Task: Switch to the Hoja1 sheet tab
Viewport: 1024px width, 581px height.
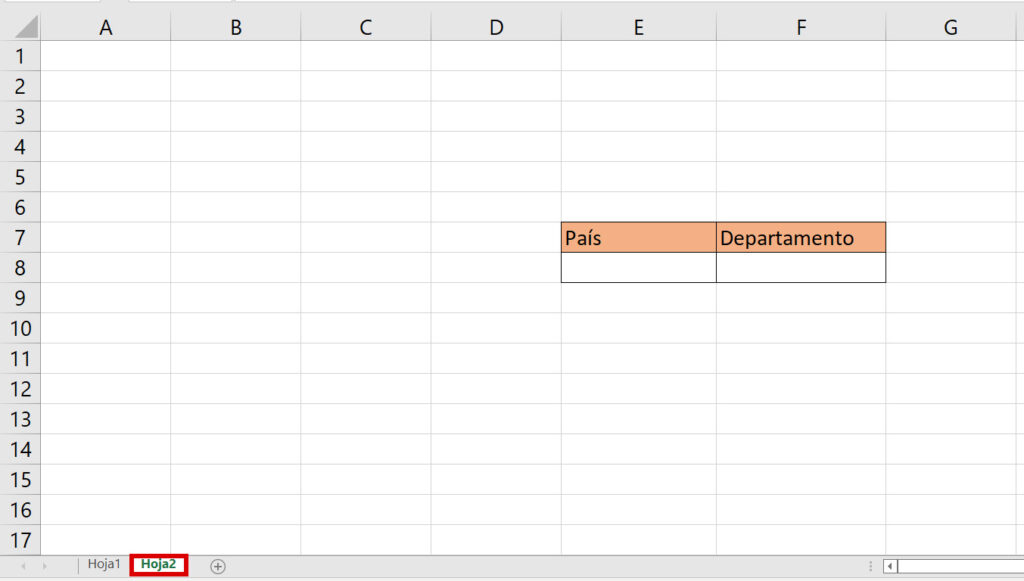Action: click(x=104, y=565)
